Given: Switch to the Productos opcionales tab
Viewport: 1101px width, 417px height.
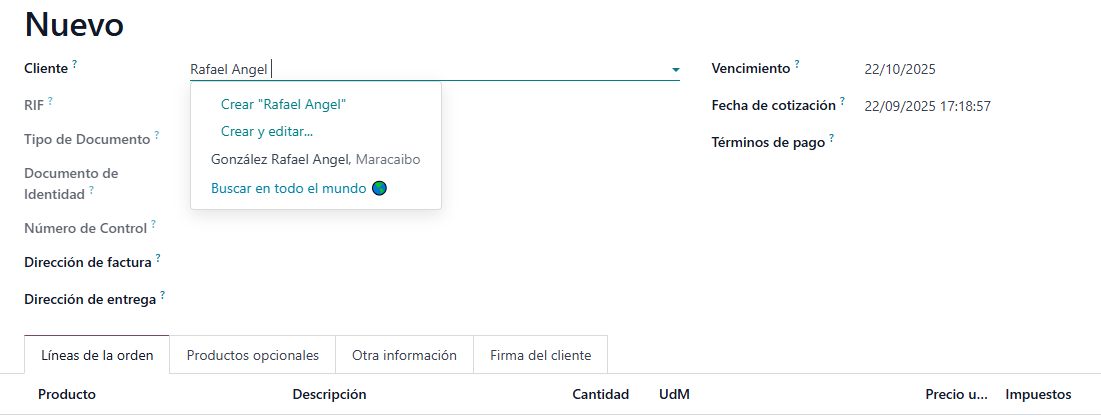Looking at the screenshot, I should 253,355.
